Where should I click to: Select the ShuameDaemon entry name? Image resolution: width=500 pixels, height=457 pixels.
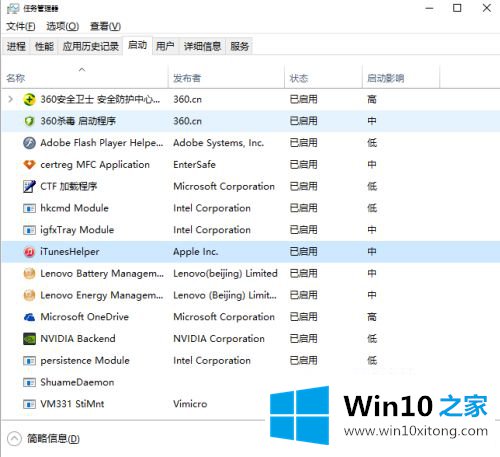tap(77, 382)
